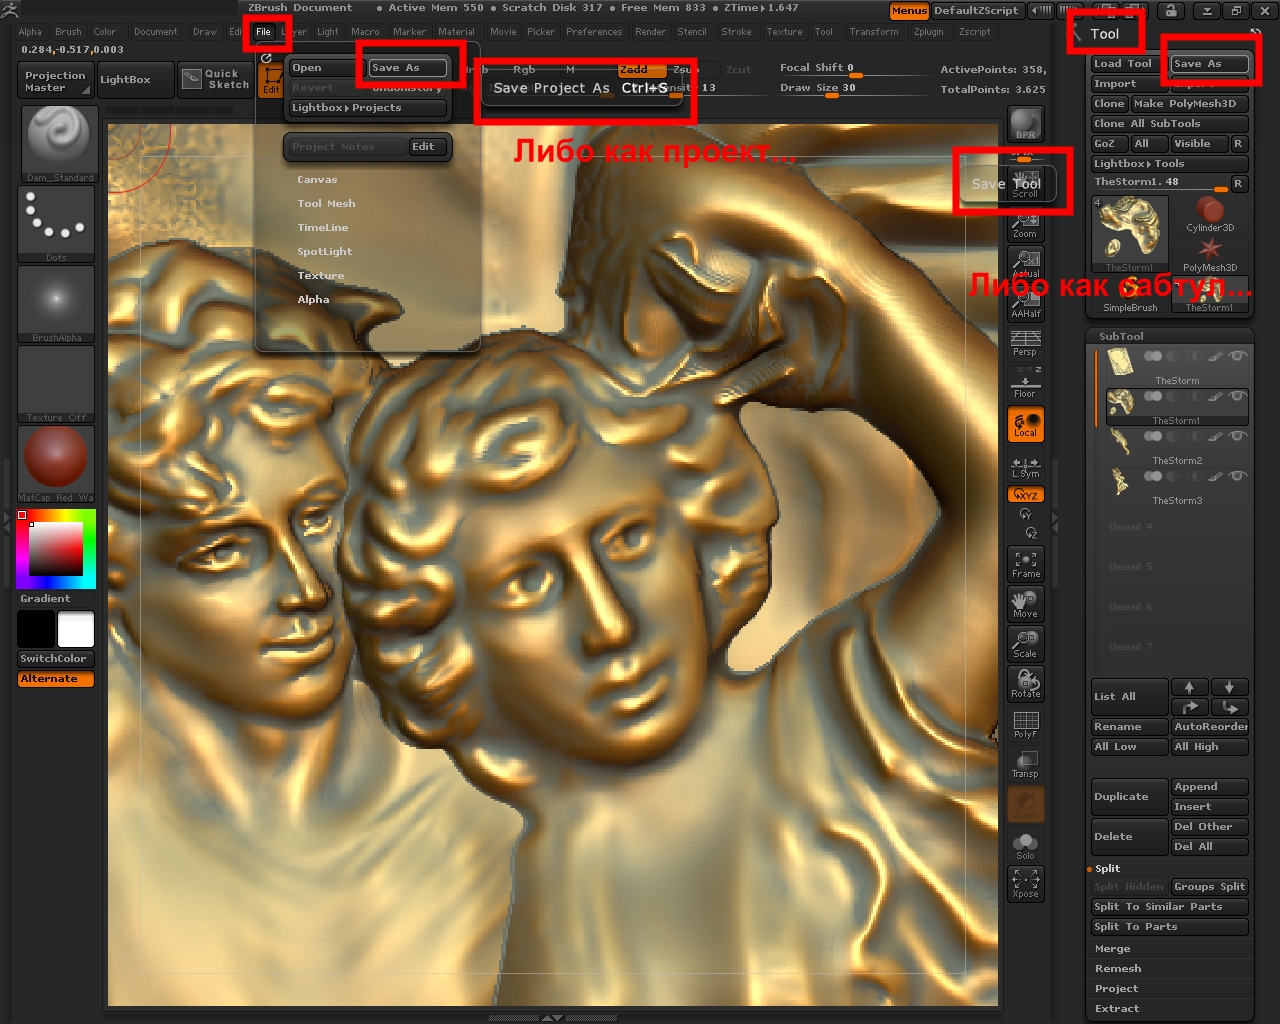This screenshot has width=1280, height=1024.
Task: Pick a color in the color picker square
Action: pyautogui.click(x=56, y=549)
